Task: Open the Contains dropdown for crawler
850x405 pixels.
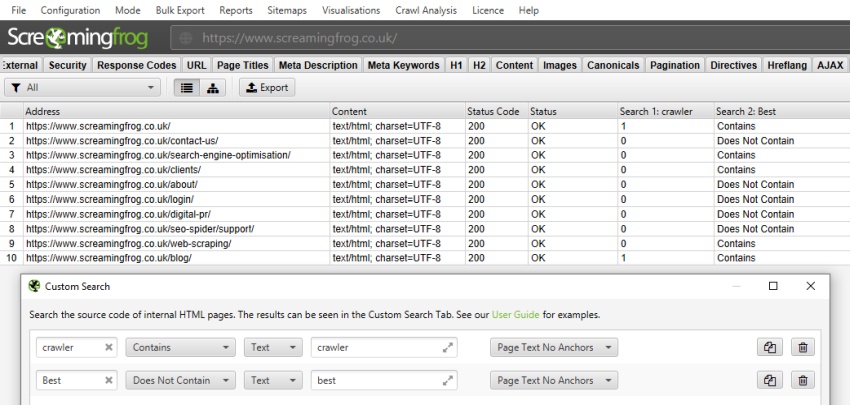Action: point(181,348)
